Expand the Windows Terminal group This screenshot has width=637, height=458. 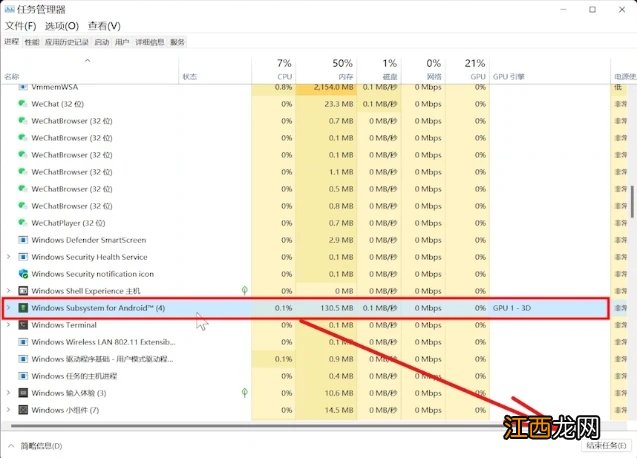8,325
